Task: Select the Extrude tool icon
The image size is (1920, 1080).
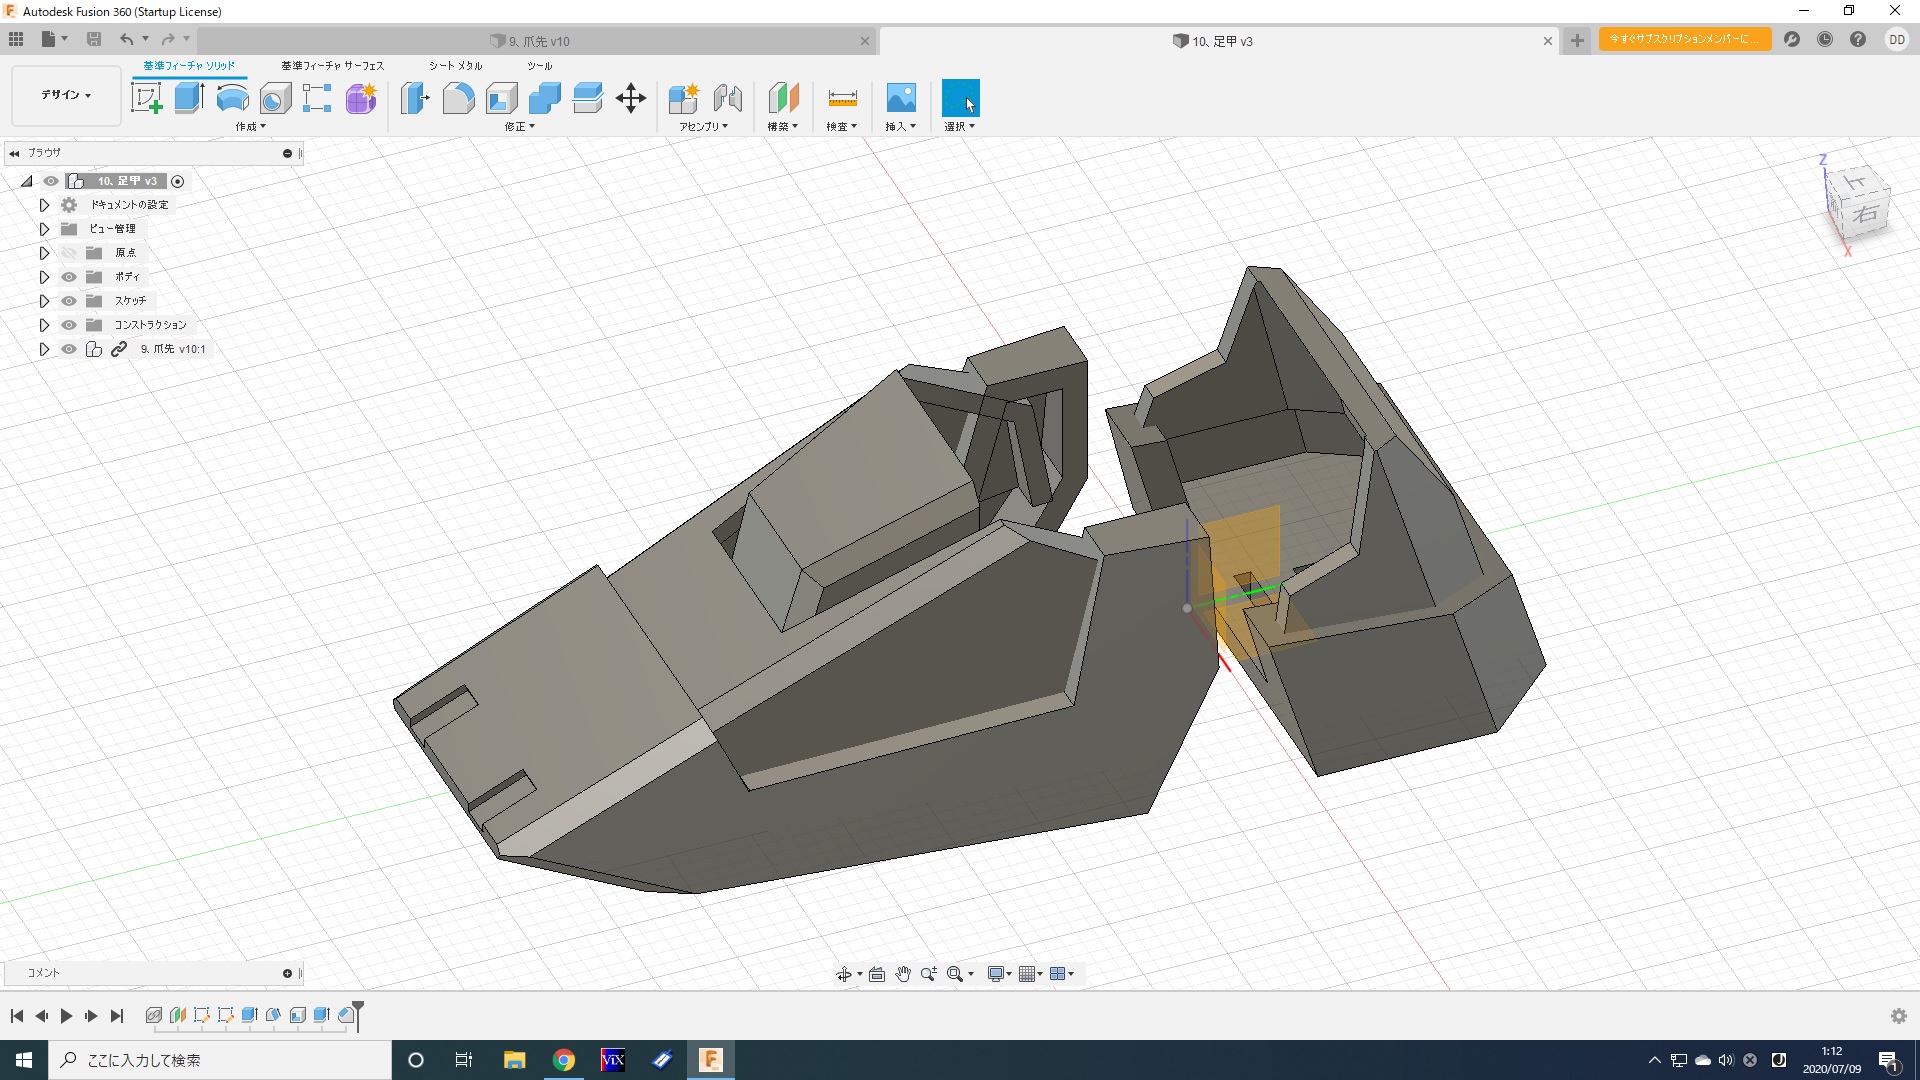Action: (x=189, y=98)
